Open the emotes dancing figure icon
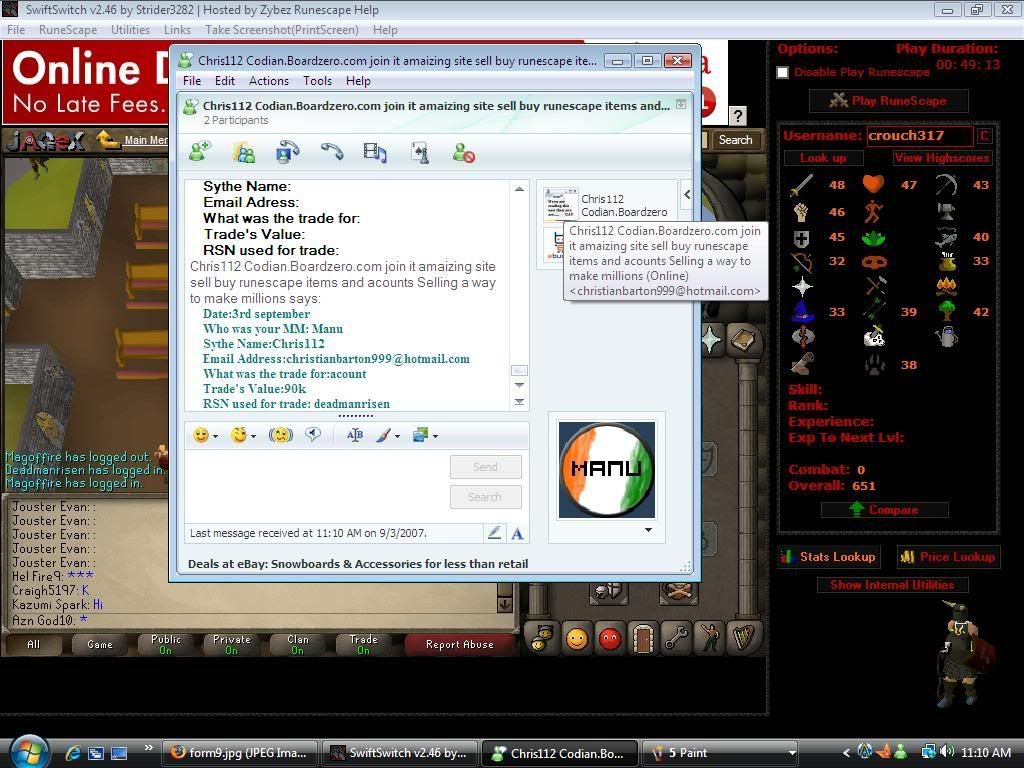 click(710, 638)
